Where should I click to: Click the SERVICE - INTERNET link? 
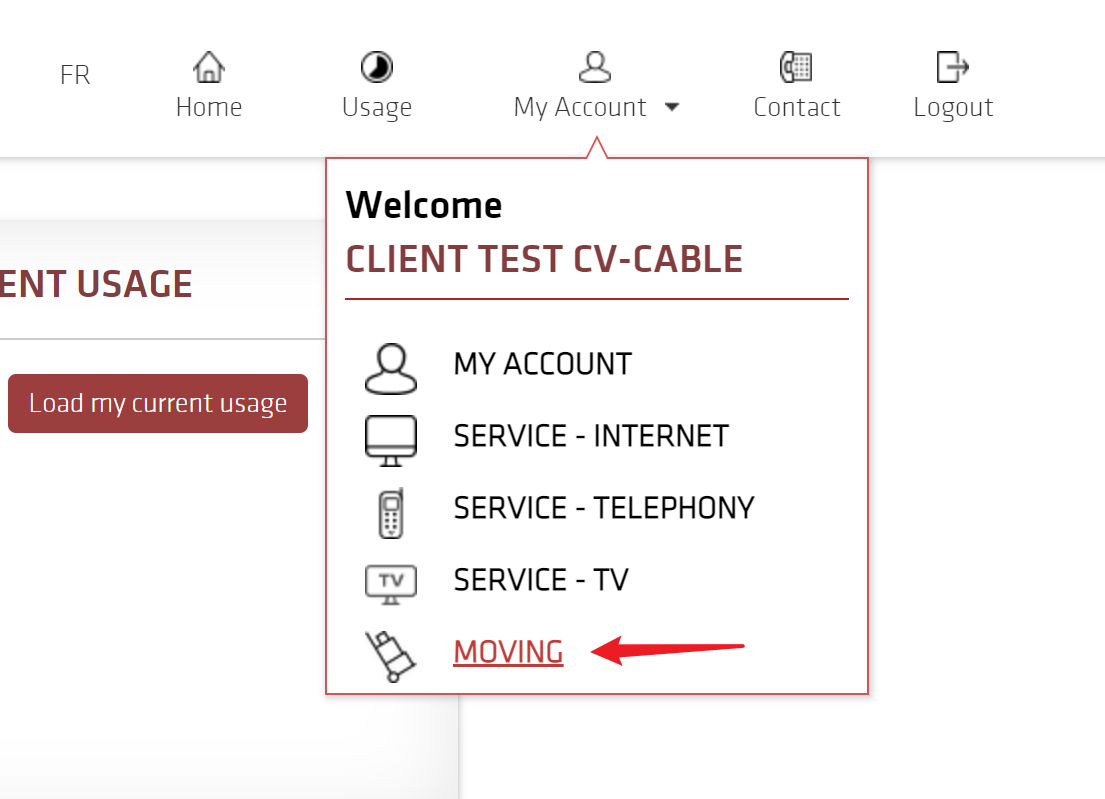pyautogui.click(x=590, y=436)
